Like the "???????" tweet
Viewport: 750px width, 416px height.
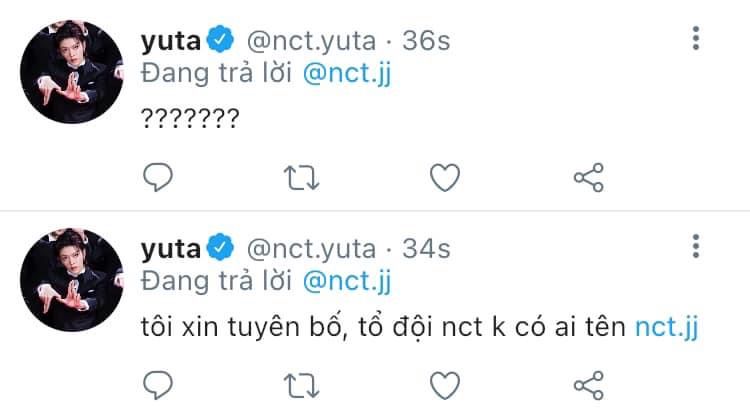point(444,178)
